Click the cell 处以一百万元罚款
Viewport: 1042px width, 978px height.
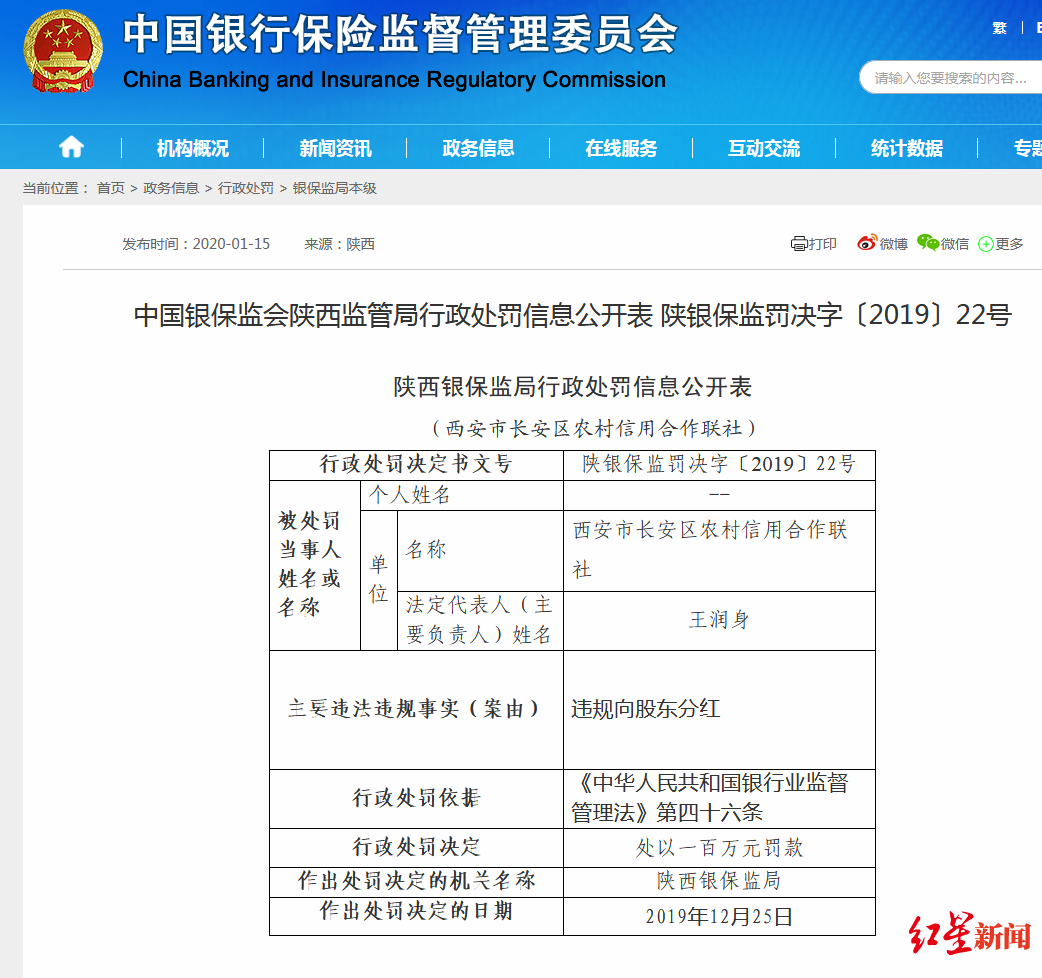tap(719, 848)
